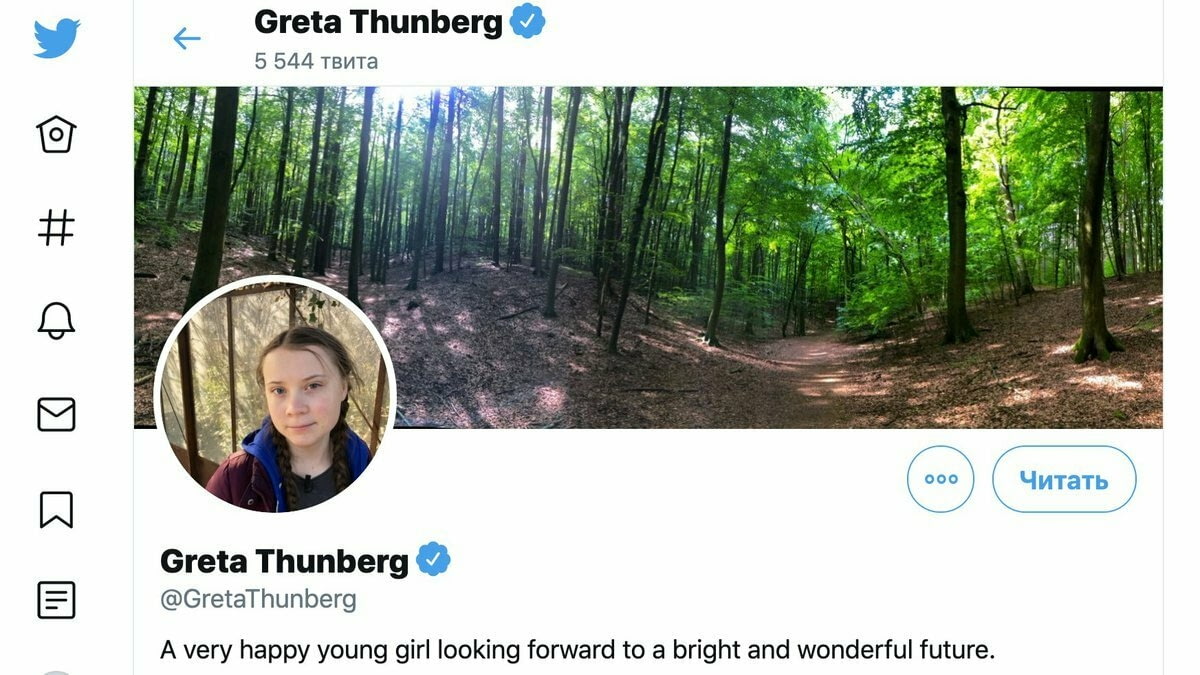Image resolution: width=1200 pixels, height=675 pixels.
Task: Go back using the arrow icon
Action: tap(187, 38)
